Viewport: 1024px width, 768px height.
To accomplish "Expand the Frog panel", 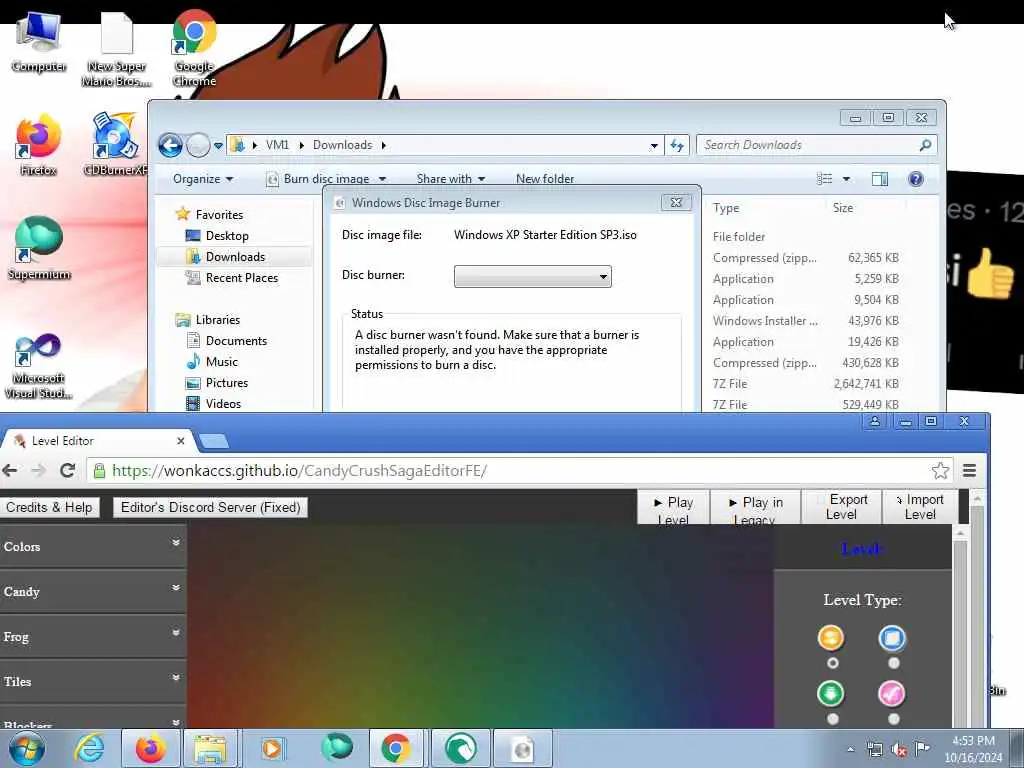I will coord(93,637).
